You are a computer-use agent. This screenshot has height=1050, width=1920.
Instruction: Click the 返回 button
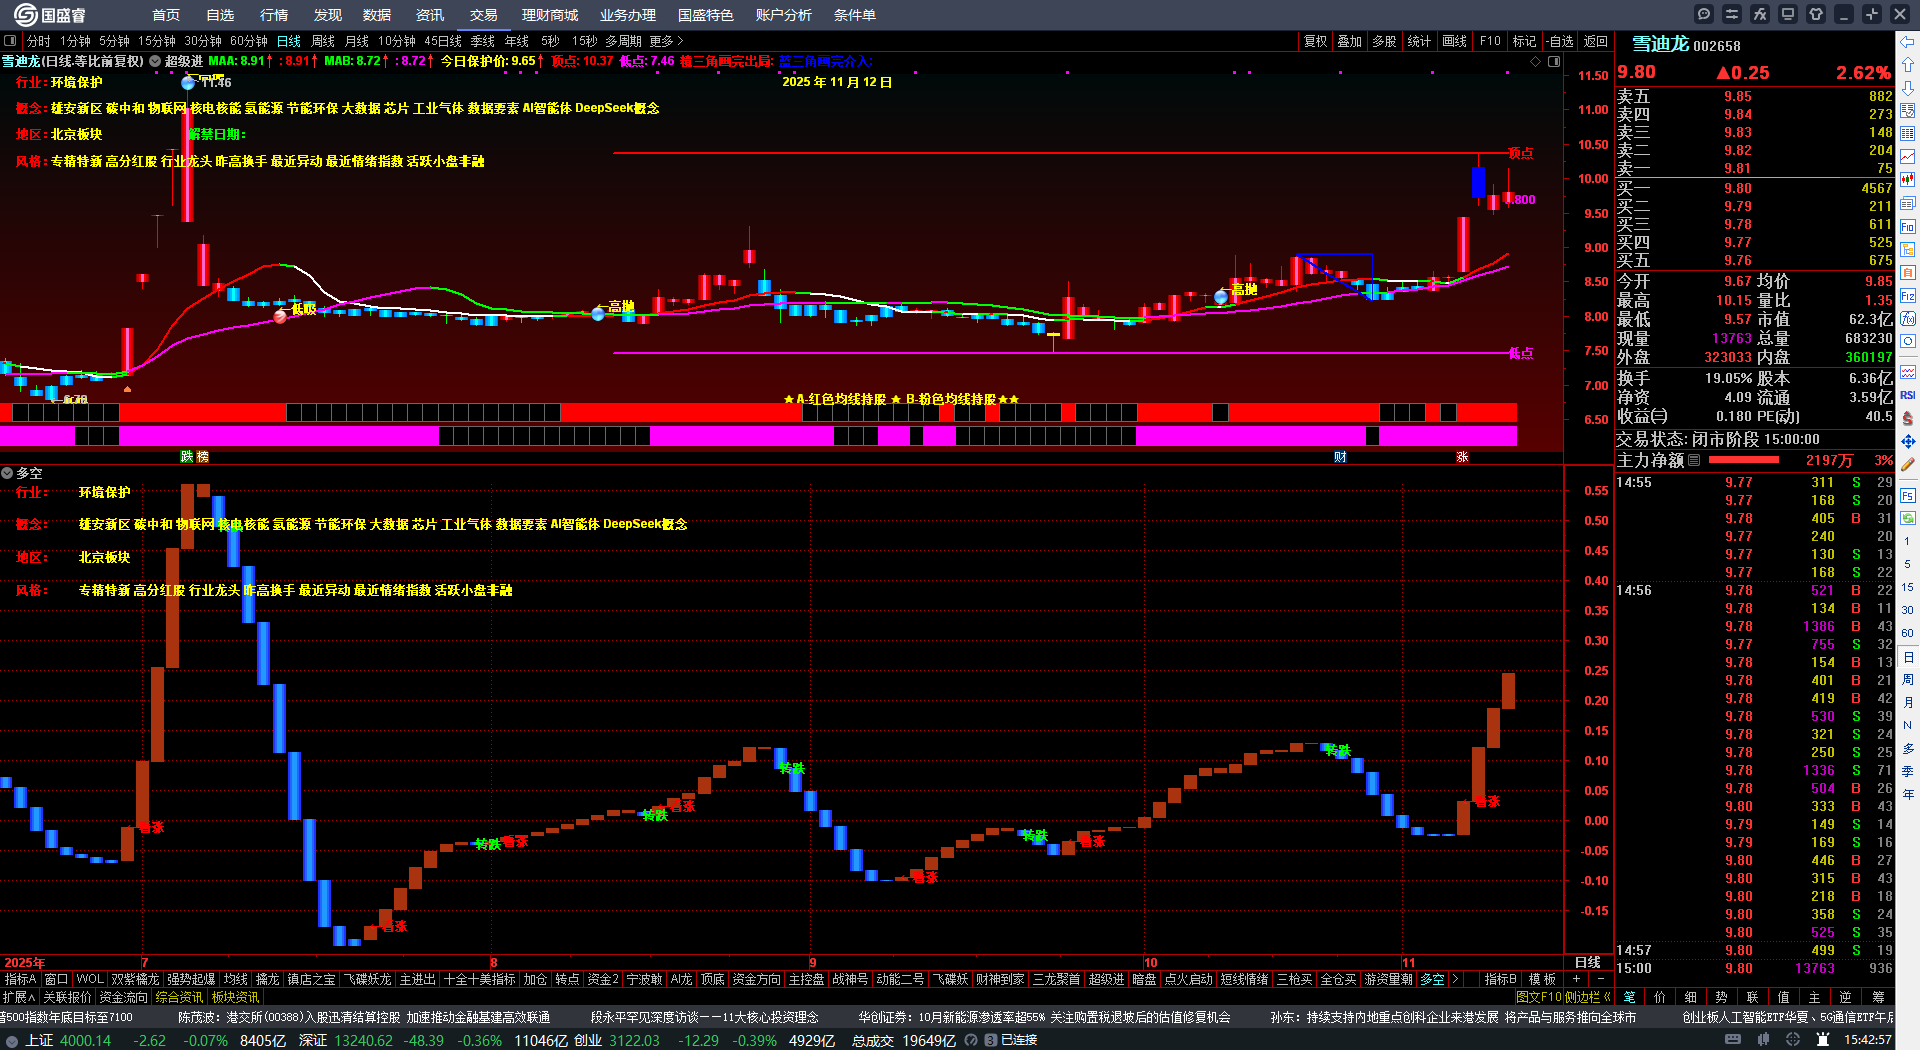tap(1596, 41)
